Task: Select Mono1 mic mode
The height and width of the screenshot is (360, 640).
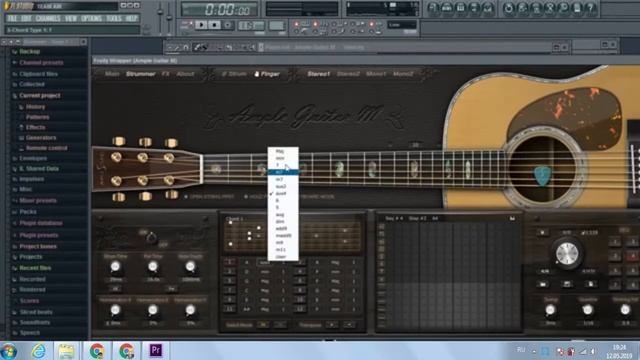Action: [x=376, y=74]
